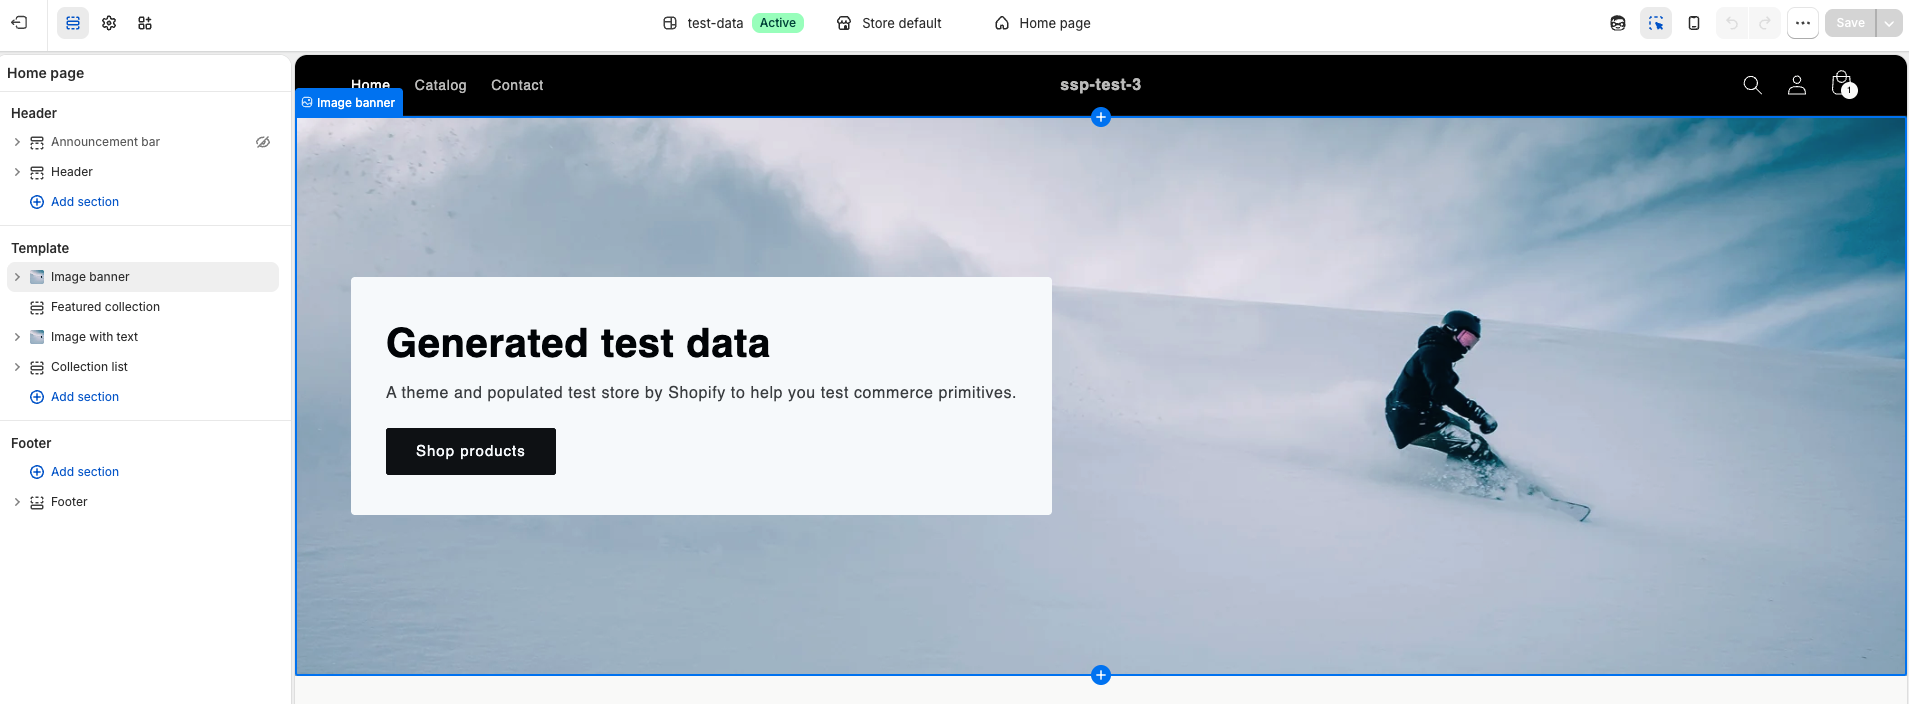This screenshot has height=704, width=1909.
Task: Open theme settings gear icon
Action: pyautogui.click(x=109, y=23)
